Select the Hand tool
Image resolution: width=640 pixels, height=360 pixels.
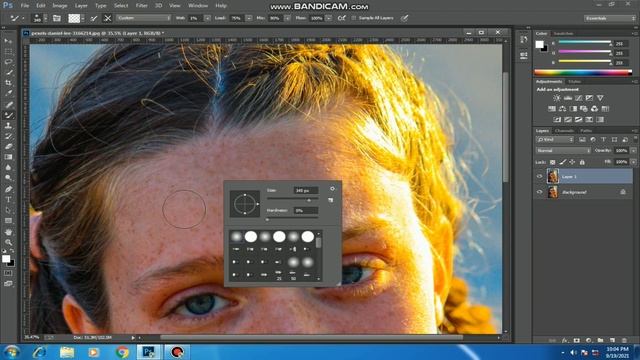tap(8, 232)
